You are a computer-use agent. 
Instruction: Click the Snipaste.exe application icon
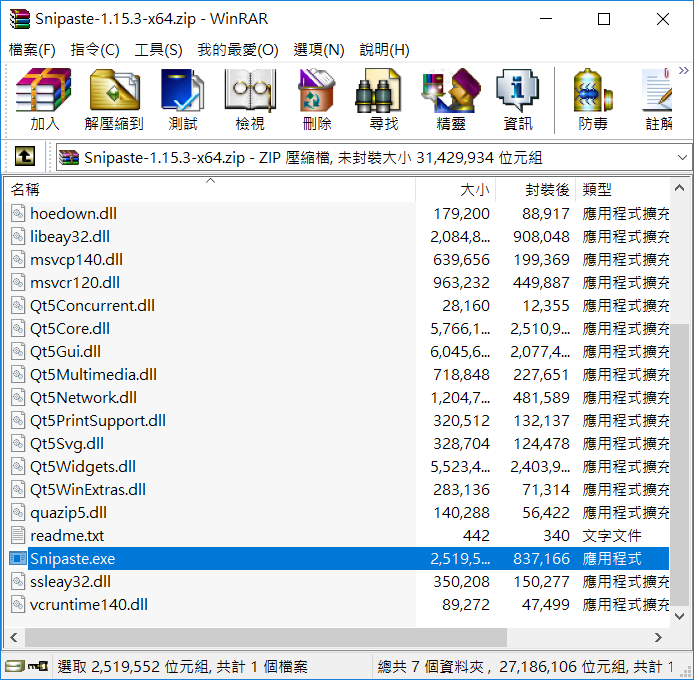click(18, 559)
